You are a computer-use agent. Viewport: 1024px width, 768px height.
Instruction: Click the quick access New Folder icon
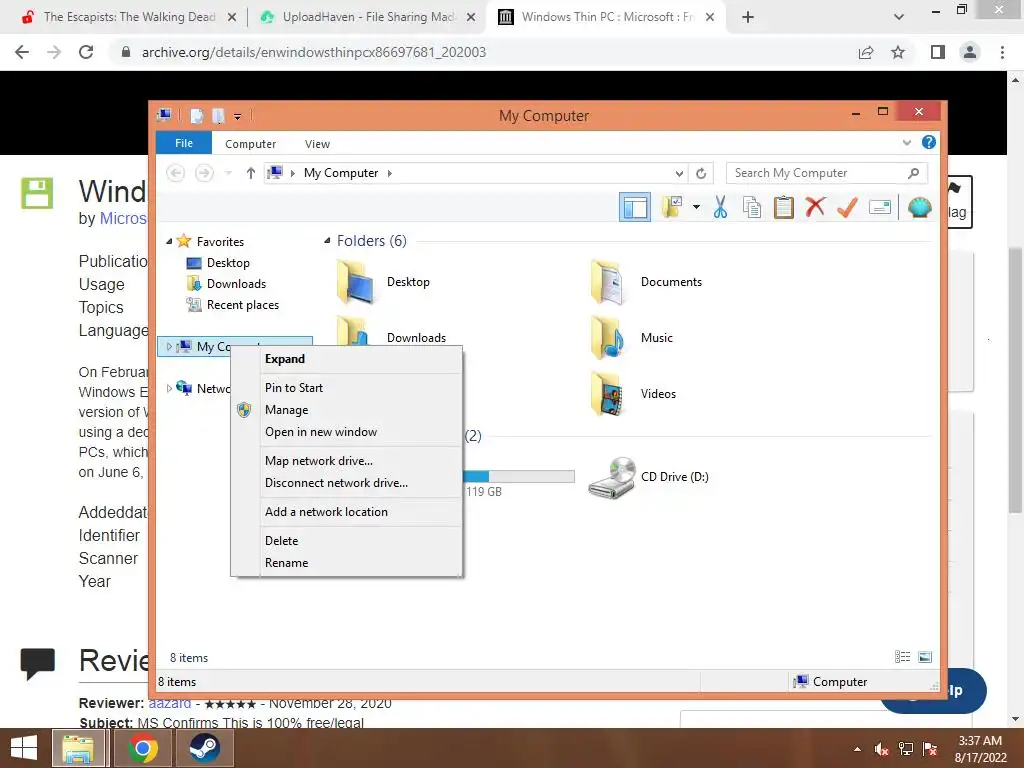(x=218, y=116)
